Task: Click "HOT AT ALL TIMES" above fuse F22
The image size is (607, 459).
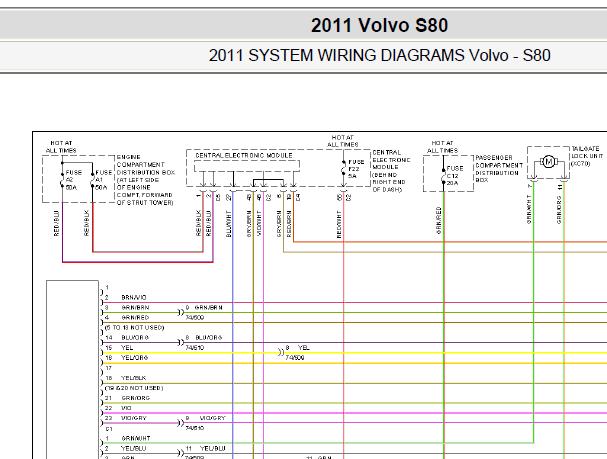Action: 343,141
